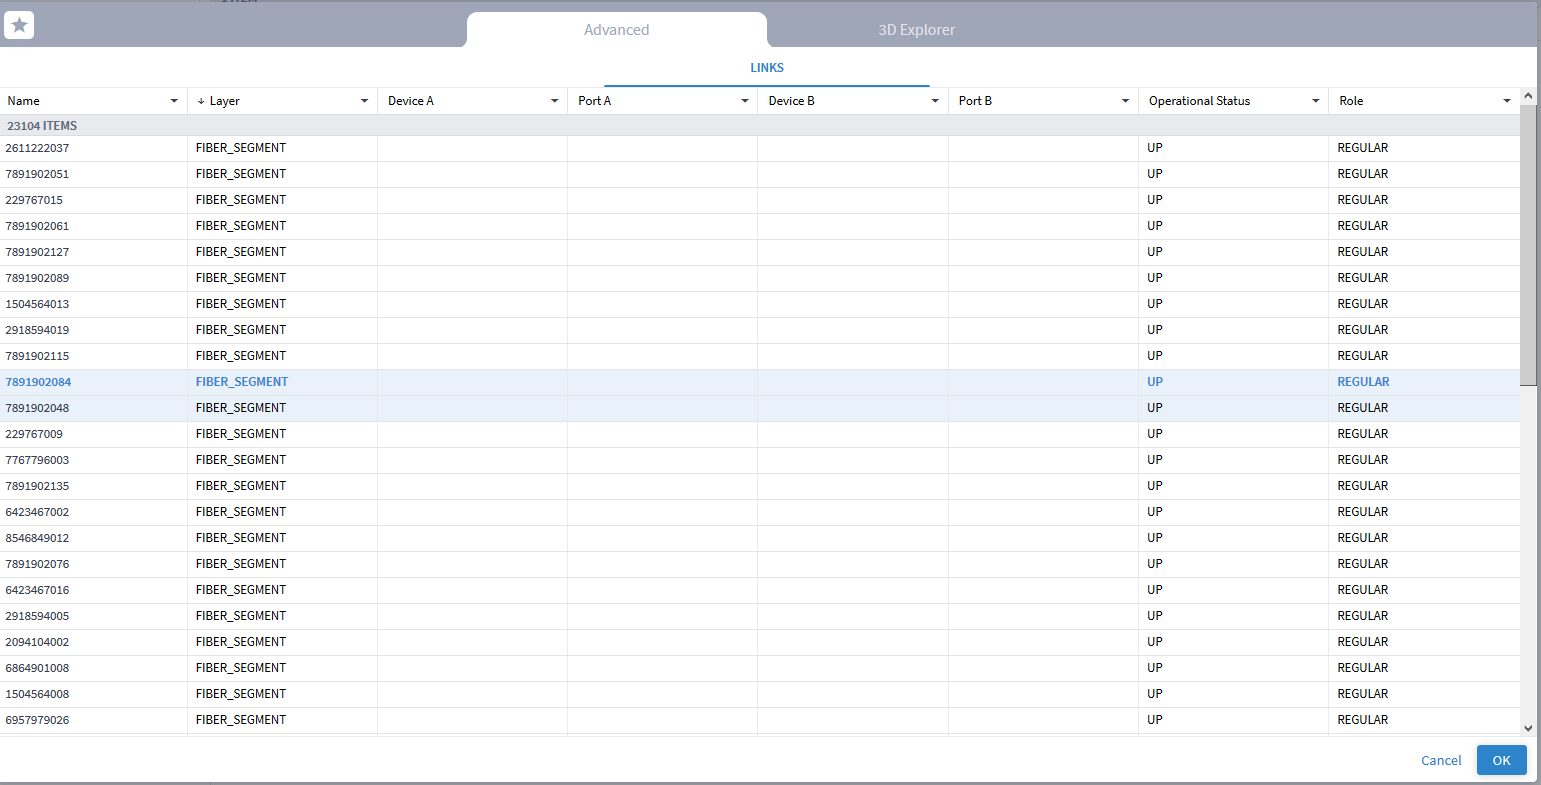Open the Device B column dropdown

point(935,101)
